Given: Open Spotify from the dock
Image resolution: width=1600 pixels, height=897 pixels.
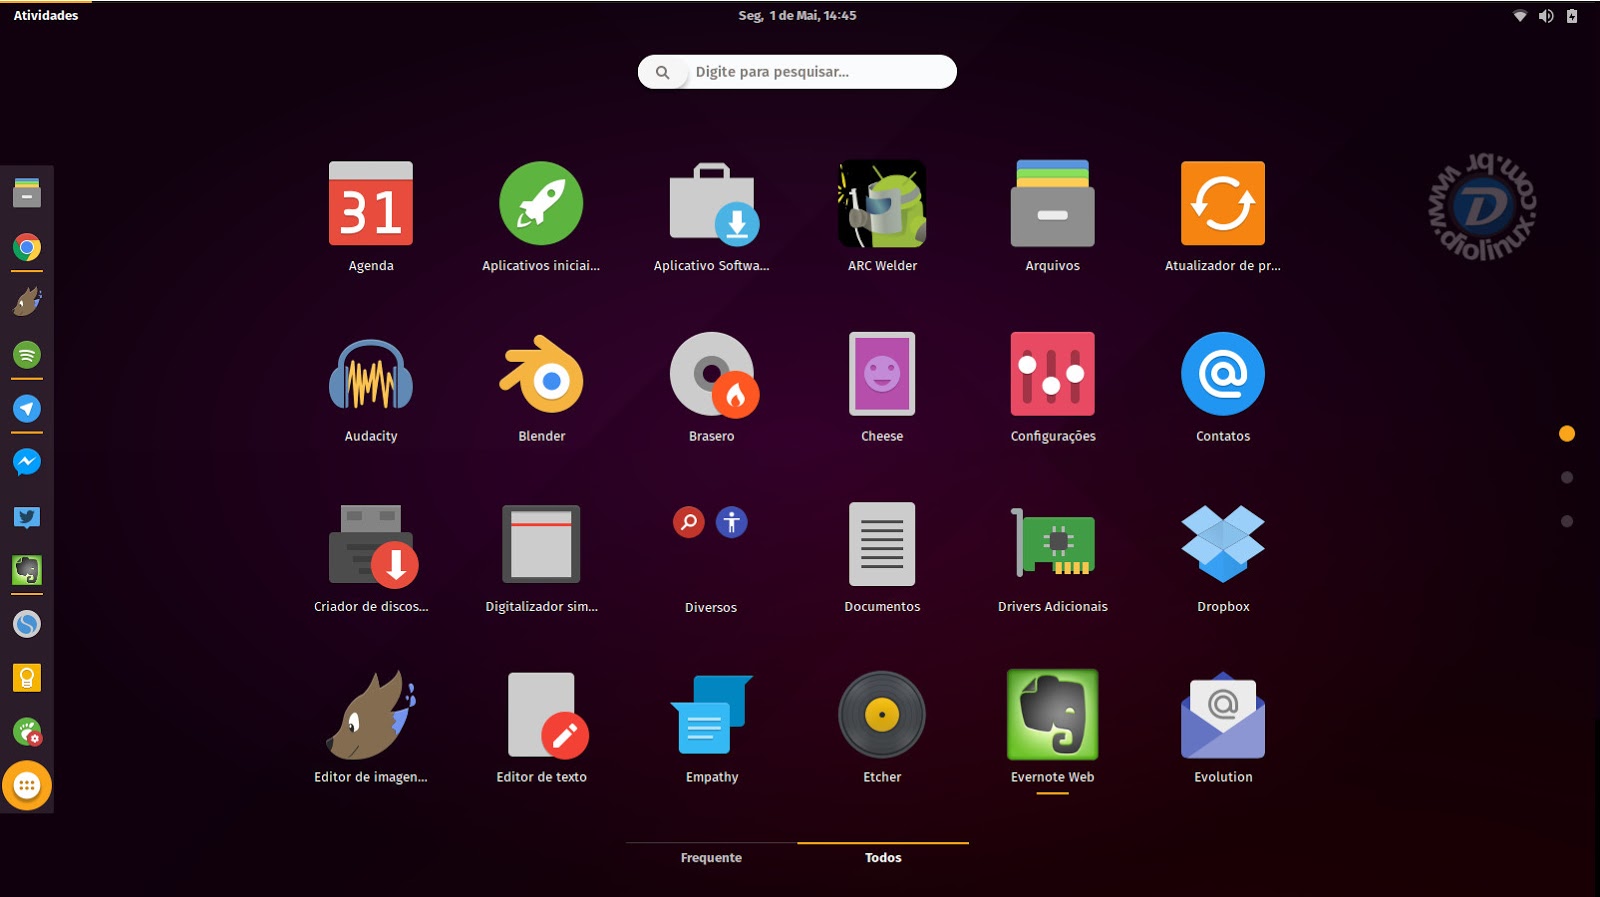Looking at the screenshot, I should pyautogui.click(x=27, y=355).
